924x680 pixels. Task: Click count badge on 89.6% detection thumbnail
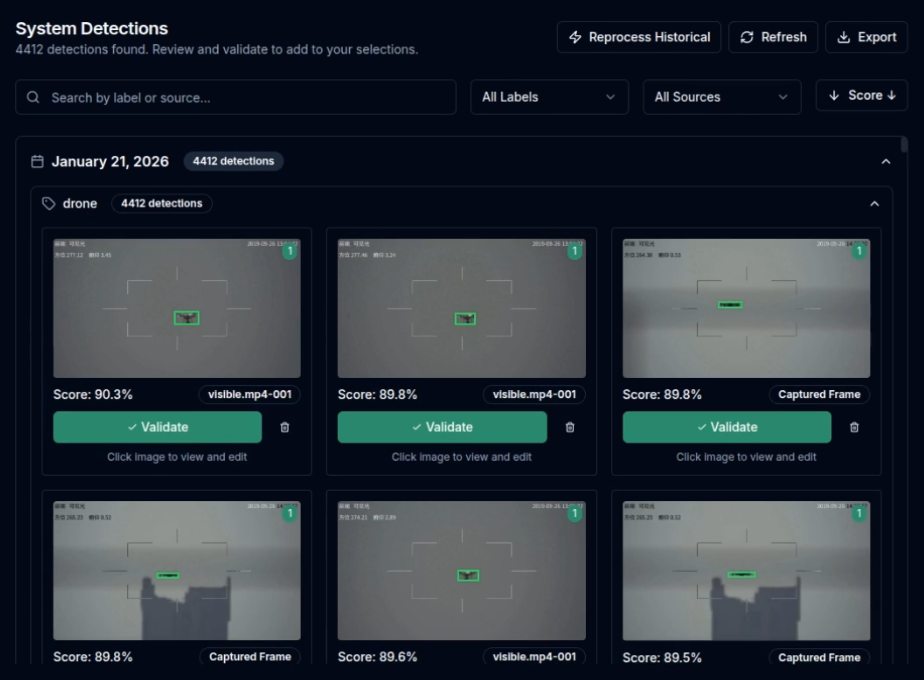574,514
